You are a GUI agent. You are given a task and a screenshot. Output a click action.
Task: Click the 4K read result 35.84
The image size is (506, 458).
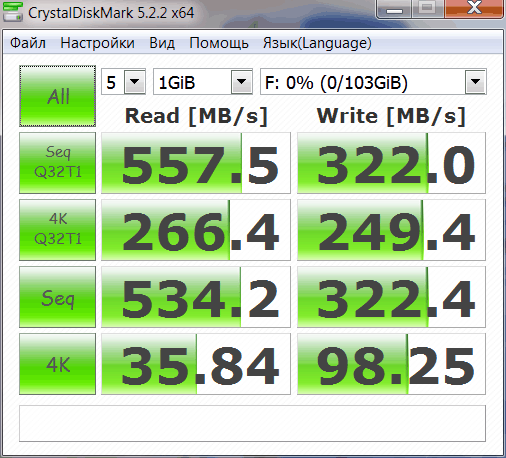196,364
